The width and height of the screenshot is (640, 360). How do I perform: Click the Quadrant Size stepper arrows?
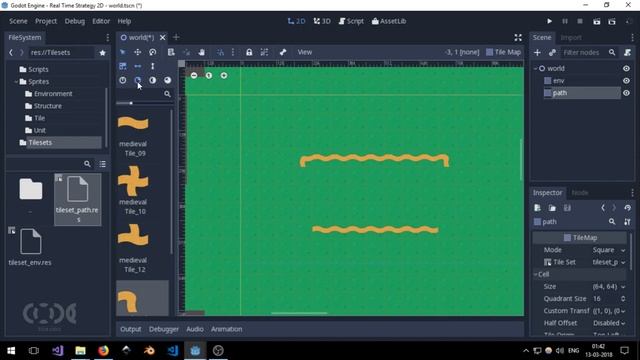point(623,299)
